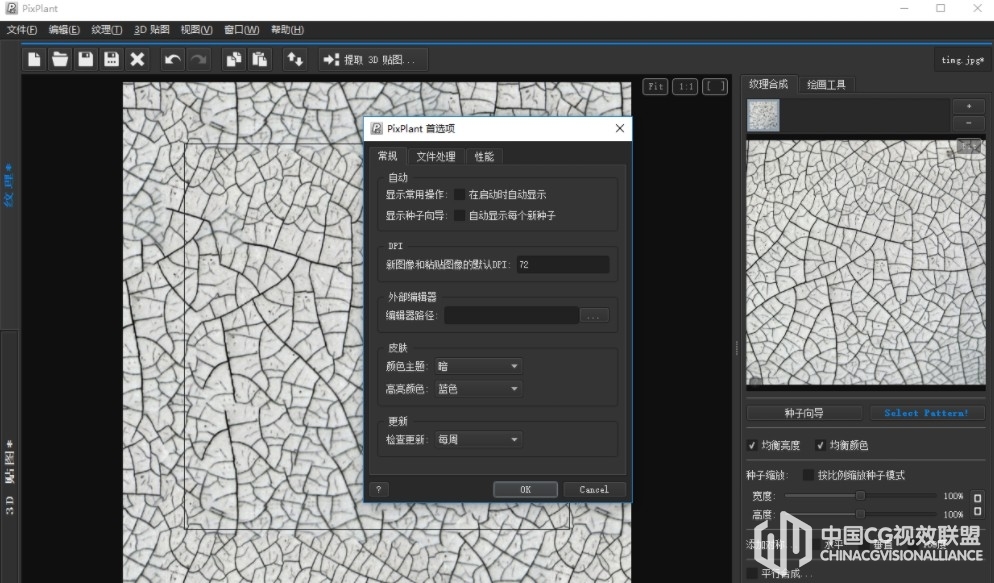Screen dimensions: 994x583
Task: Switch to the 绘画工具 panel tab
Action: point(826,85)
